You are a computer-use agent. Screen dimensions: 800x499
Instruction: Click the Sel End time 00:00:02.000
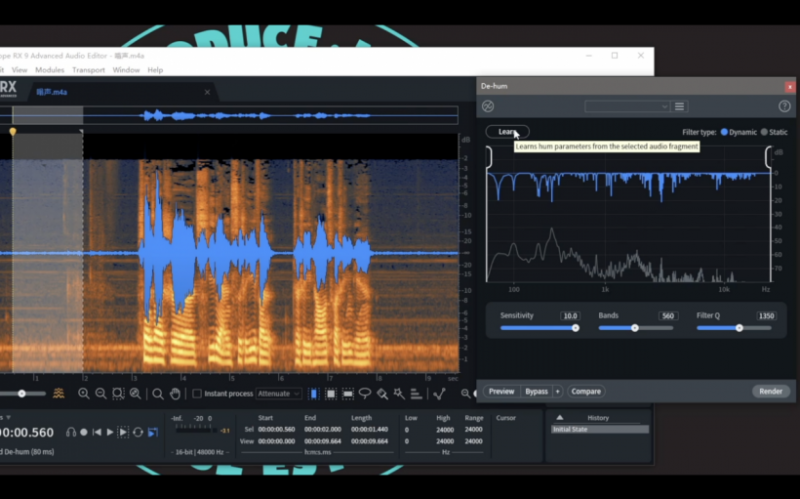pyautogui.click(x=322, y=430)
